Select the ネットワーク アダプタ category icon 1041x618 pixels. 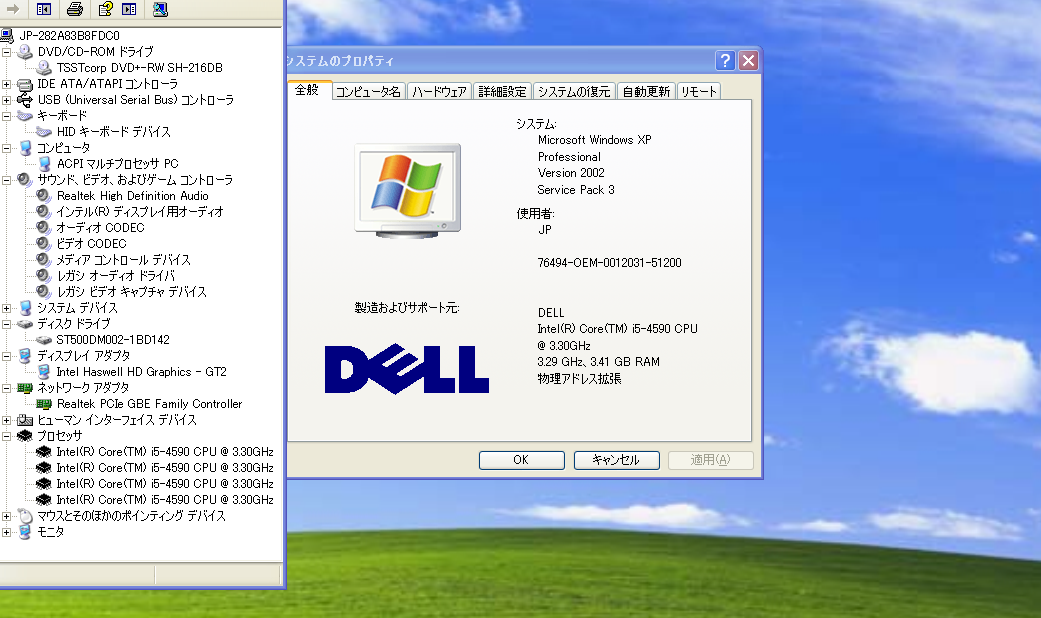point(25,388)
